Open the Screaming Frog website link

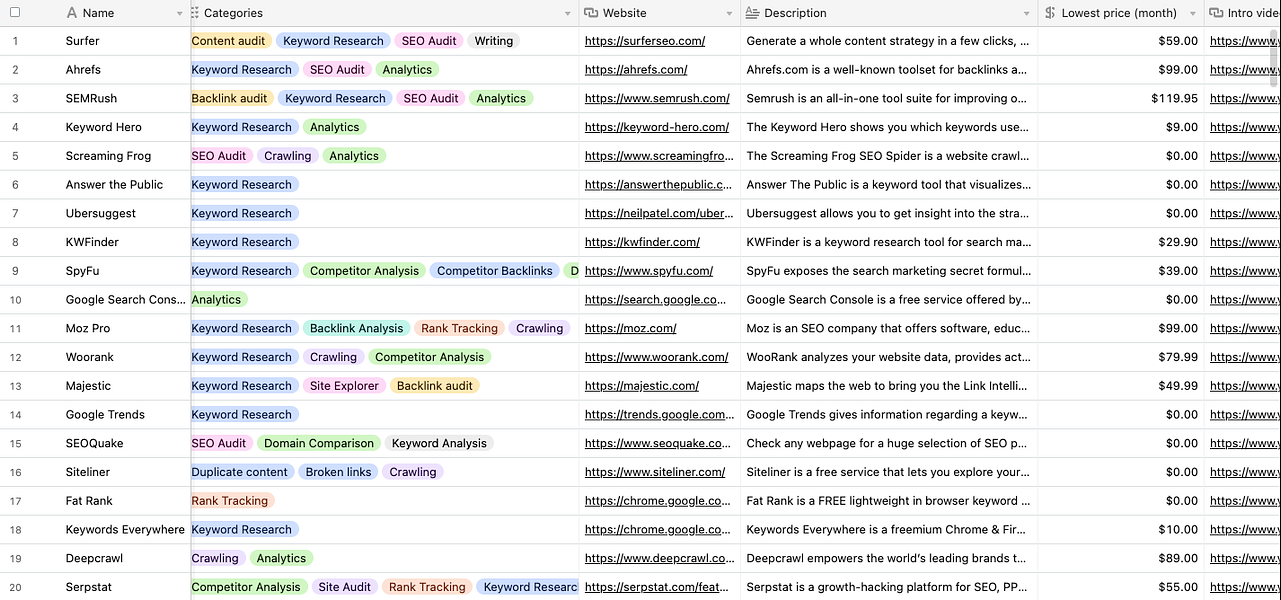(658, 156)
